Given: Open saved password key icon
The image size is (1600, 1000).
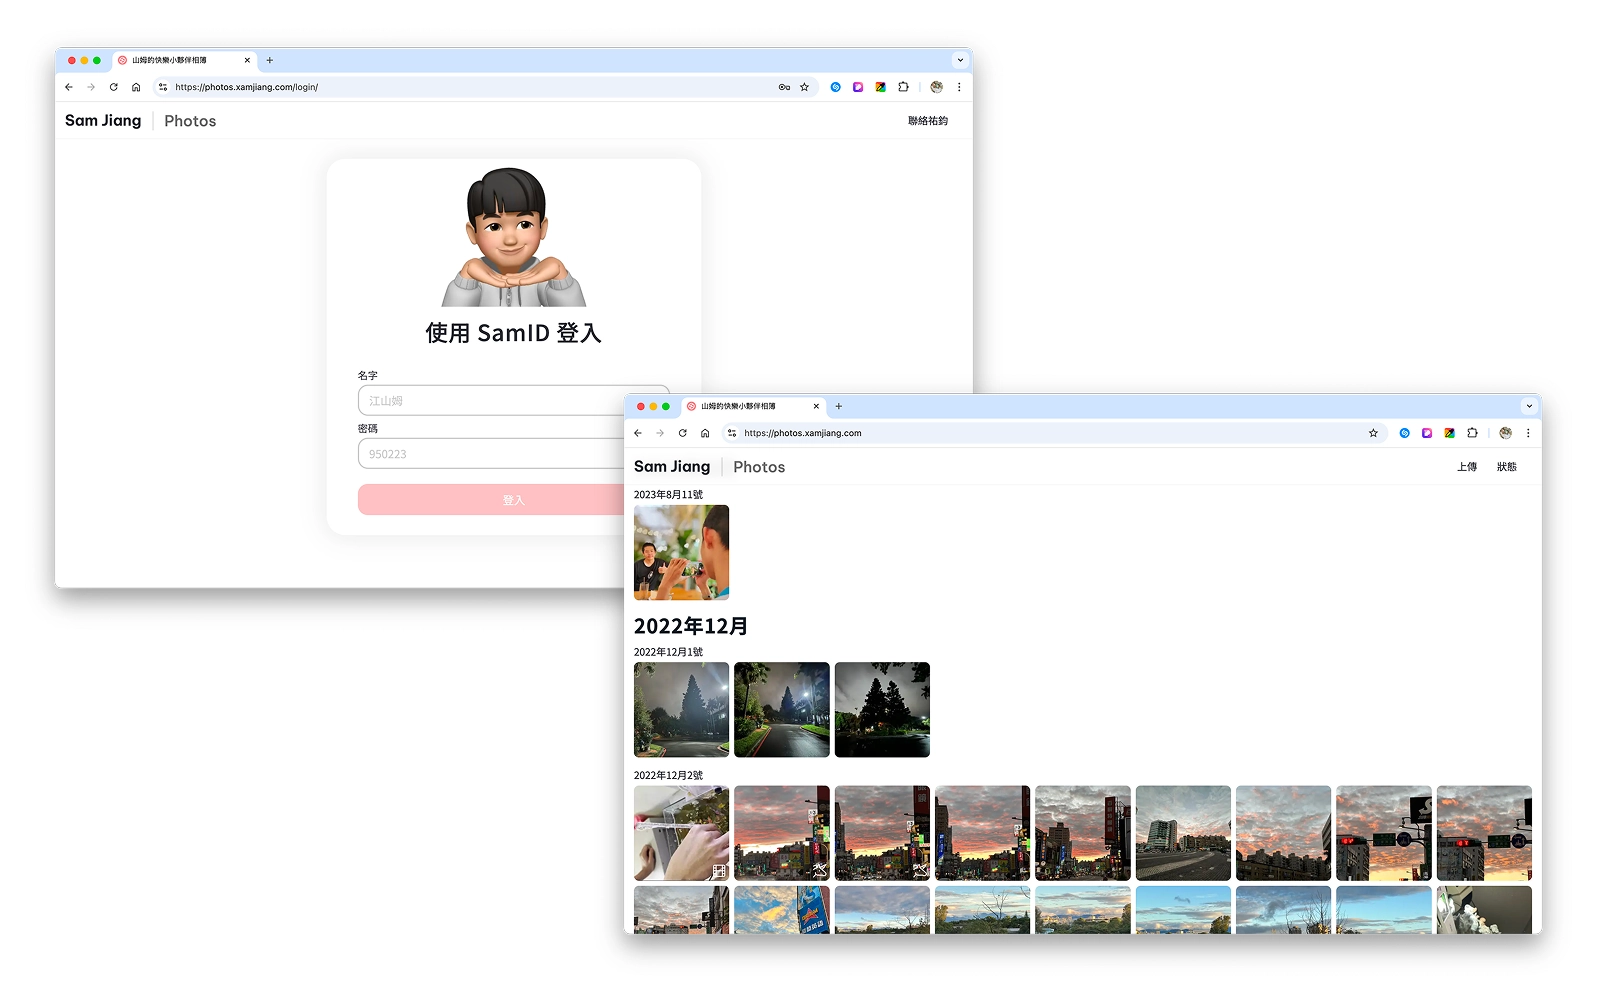Looking at the screenshot, I should [x=784, y=87].
